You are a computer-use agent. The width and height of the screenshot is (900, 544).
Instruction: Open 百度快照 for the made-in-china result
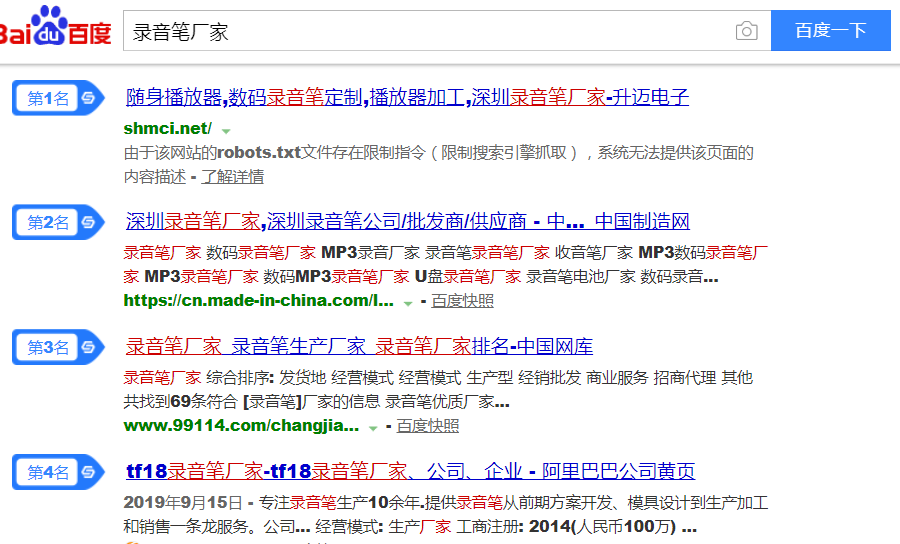[x=462, y=301]
